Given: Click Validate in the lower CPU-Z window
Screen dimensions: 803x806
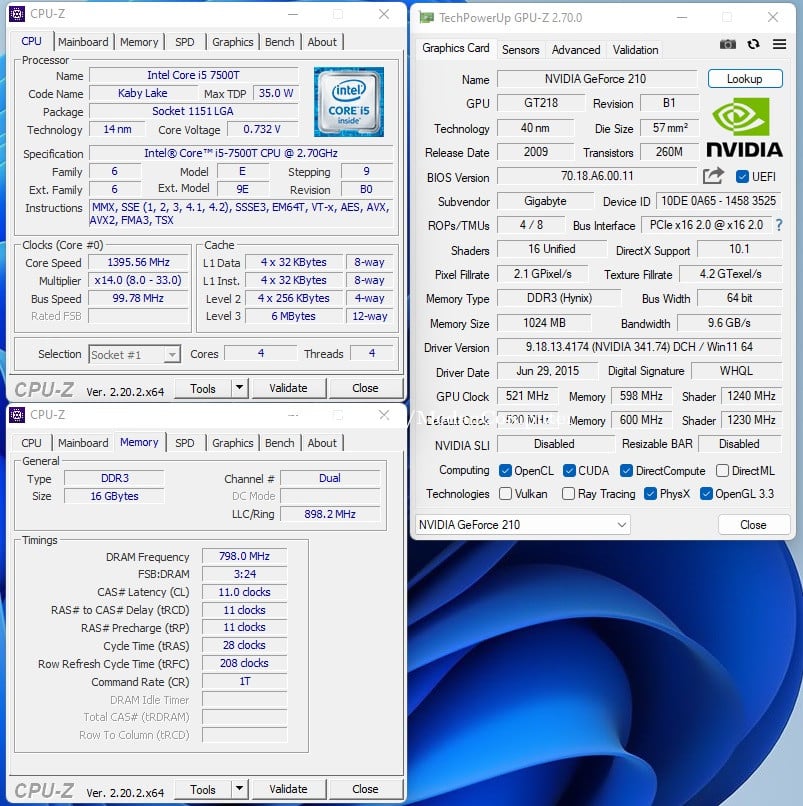Looking at the screenshot, I should tap(288, 789).
